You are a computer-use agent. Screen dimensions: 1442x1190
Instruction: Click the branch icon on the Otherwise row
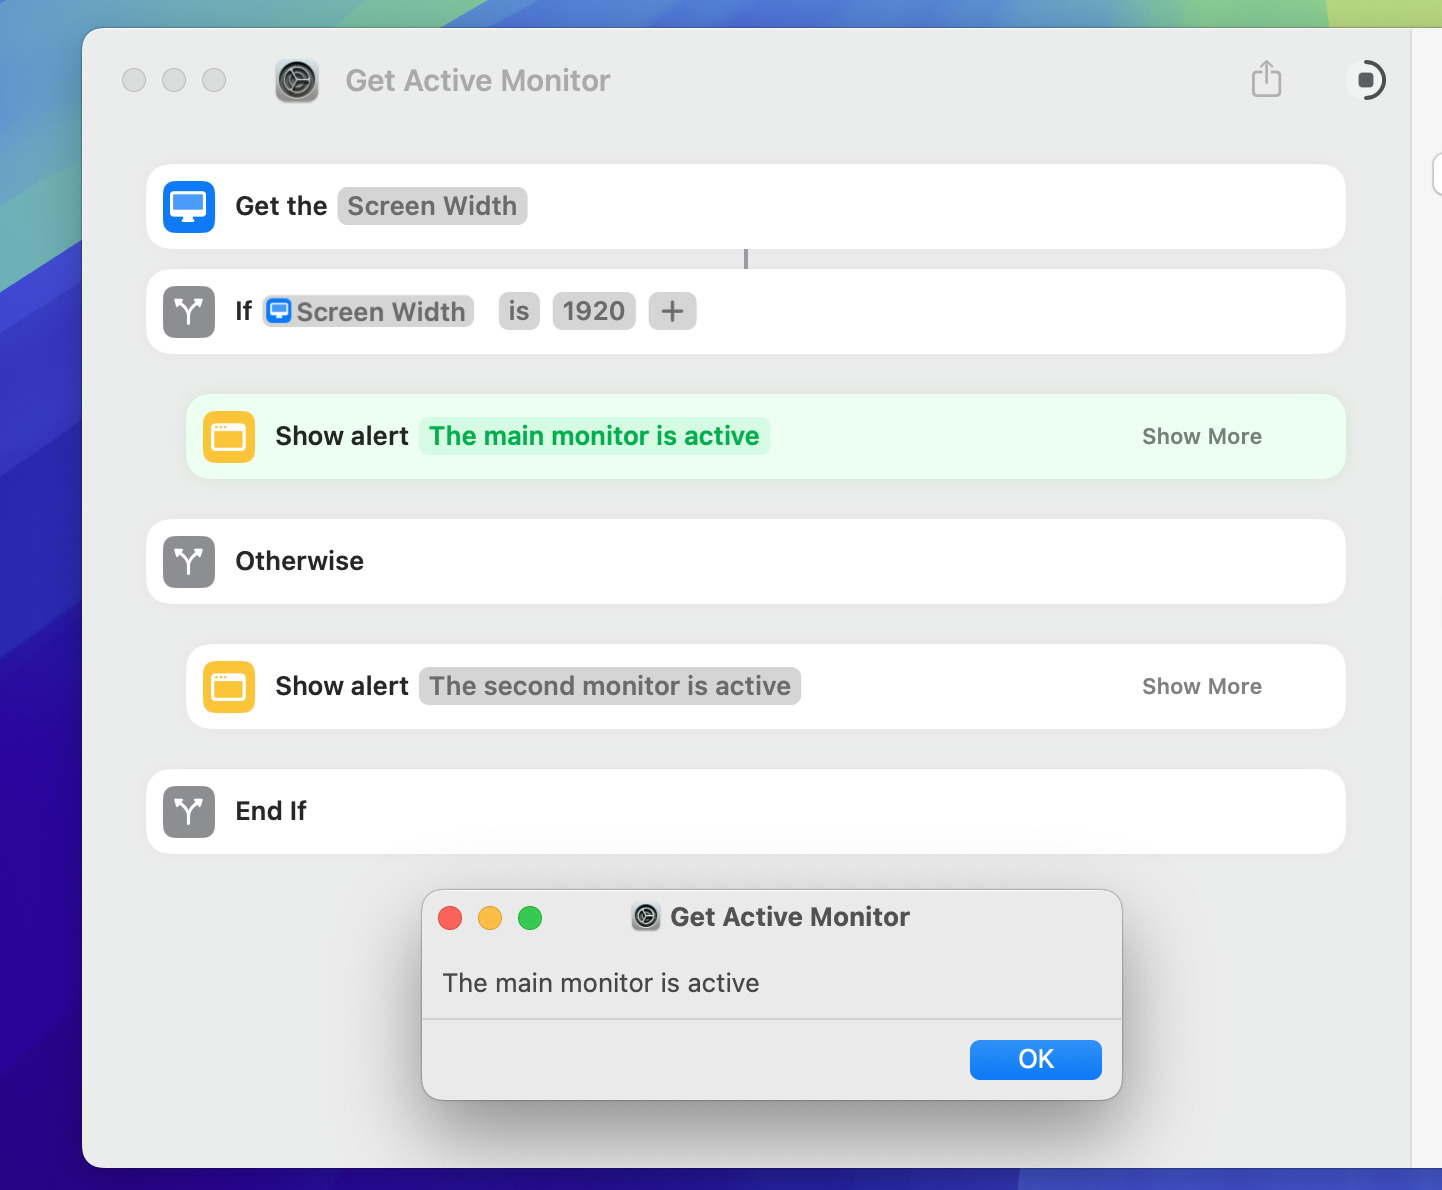coord(189,561)
